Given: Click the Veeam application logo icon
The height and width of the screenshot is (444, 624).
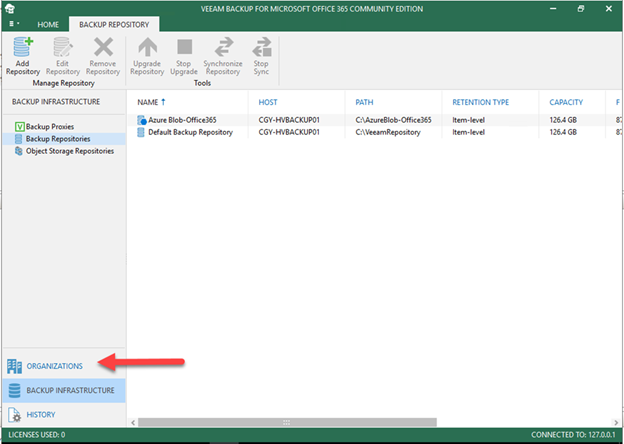Looking at the screenshot, I should pyautogui.click(x=11, y=8).
